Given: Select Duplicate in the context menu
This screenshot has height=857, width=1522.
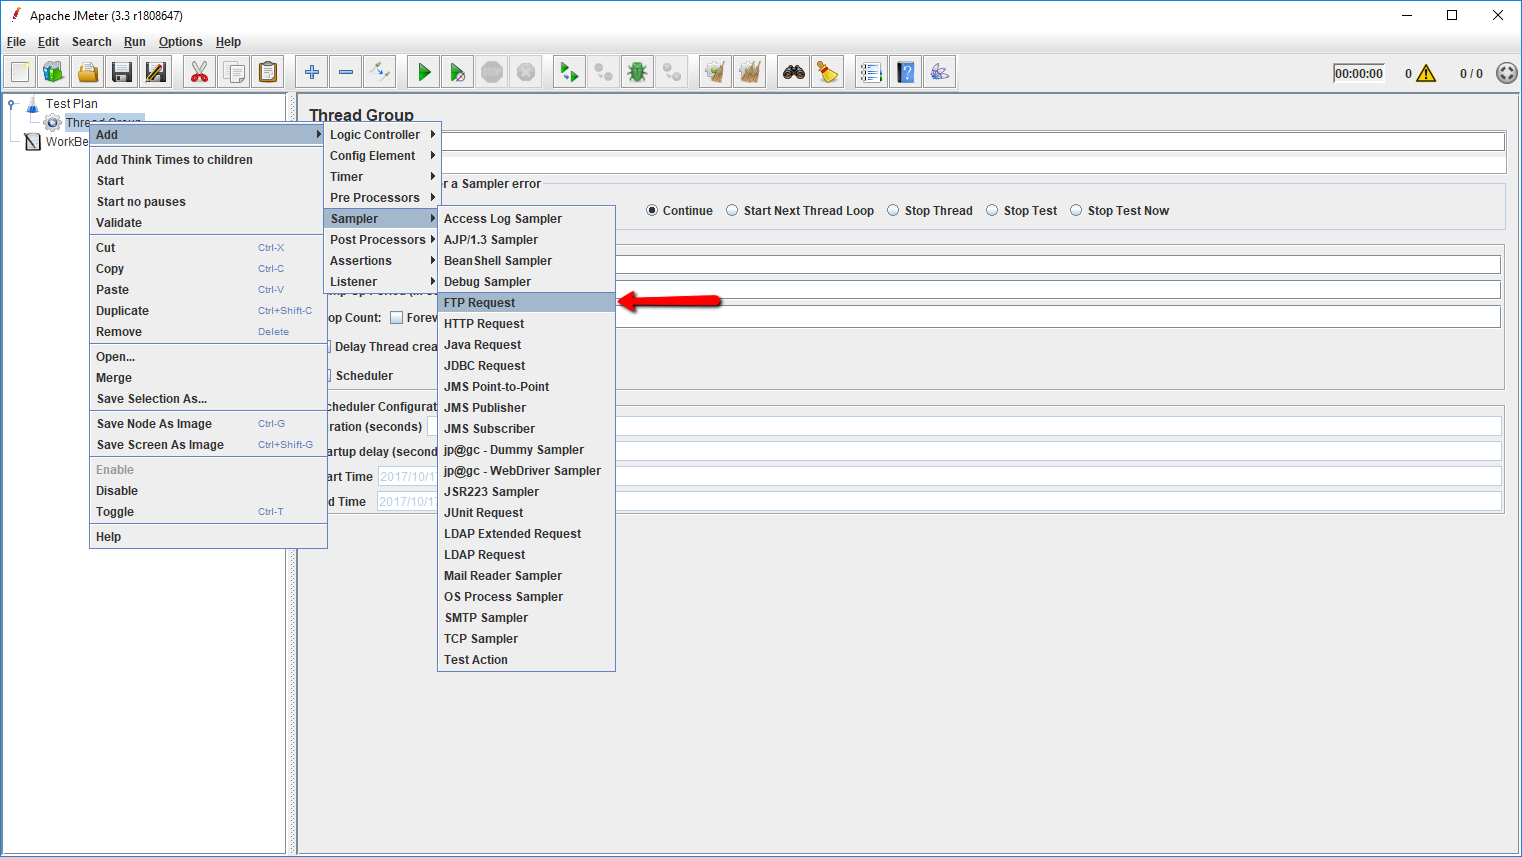Looking at the screenshot, I should pos(122,311).
